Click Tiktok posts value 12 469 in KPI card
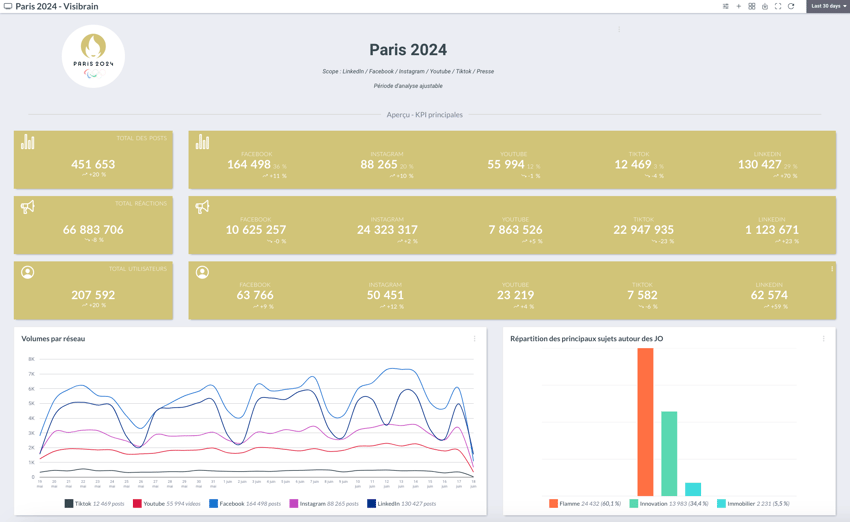 point(633,164)
